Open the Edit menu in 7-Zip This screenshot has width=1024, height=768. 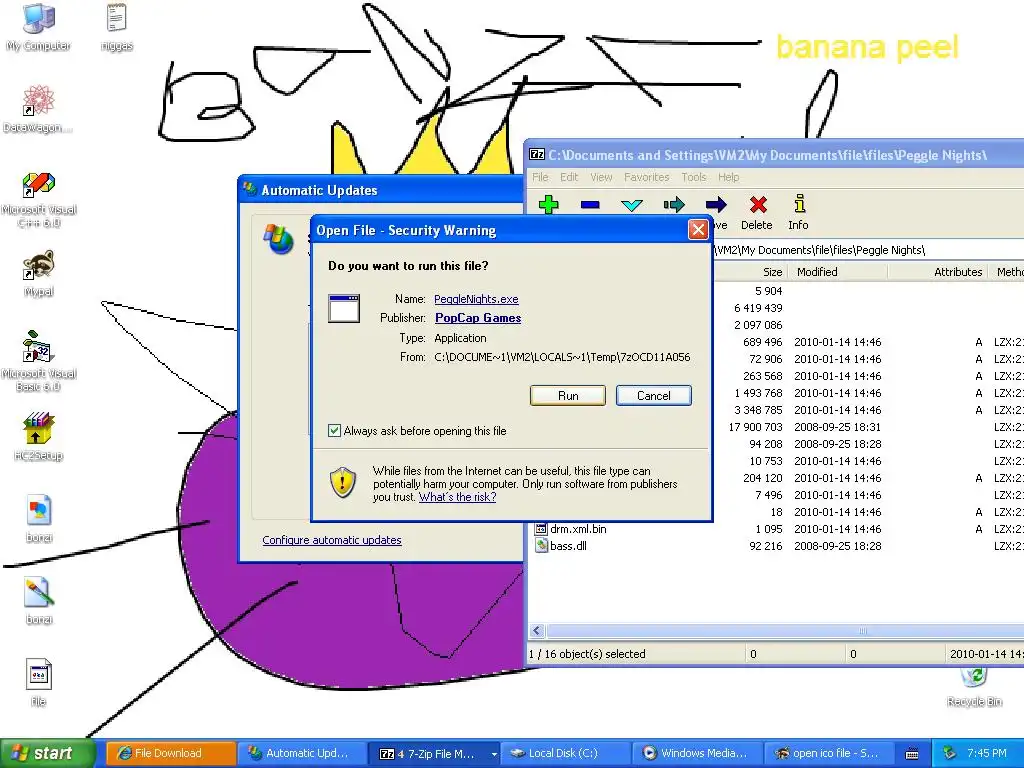coord(569,177)
